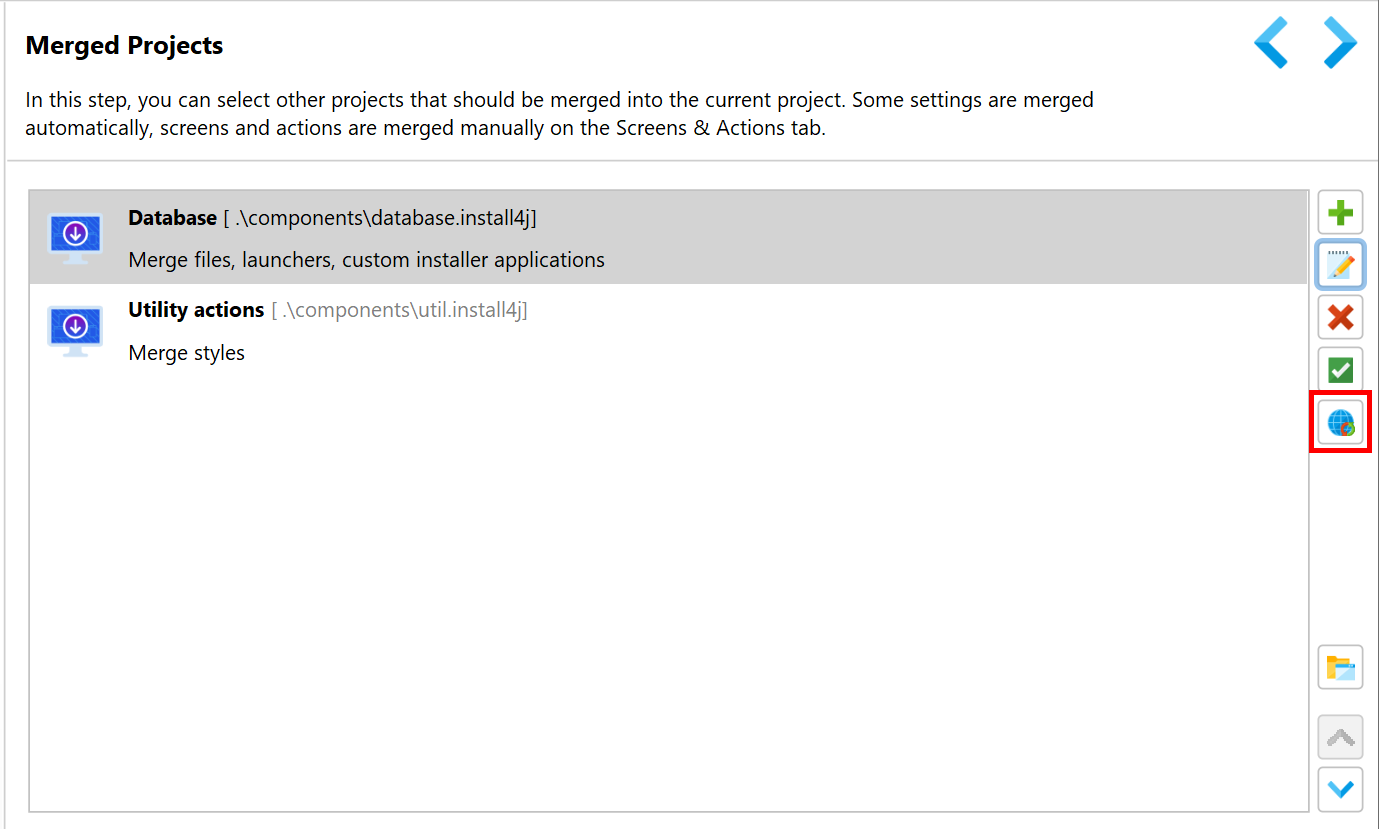Click the database.install4j path text
The width and height of the screenshot is (1379, 829).
tap(380, 218)
